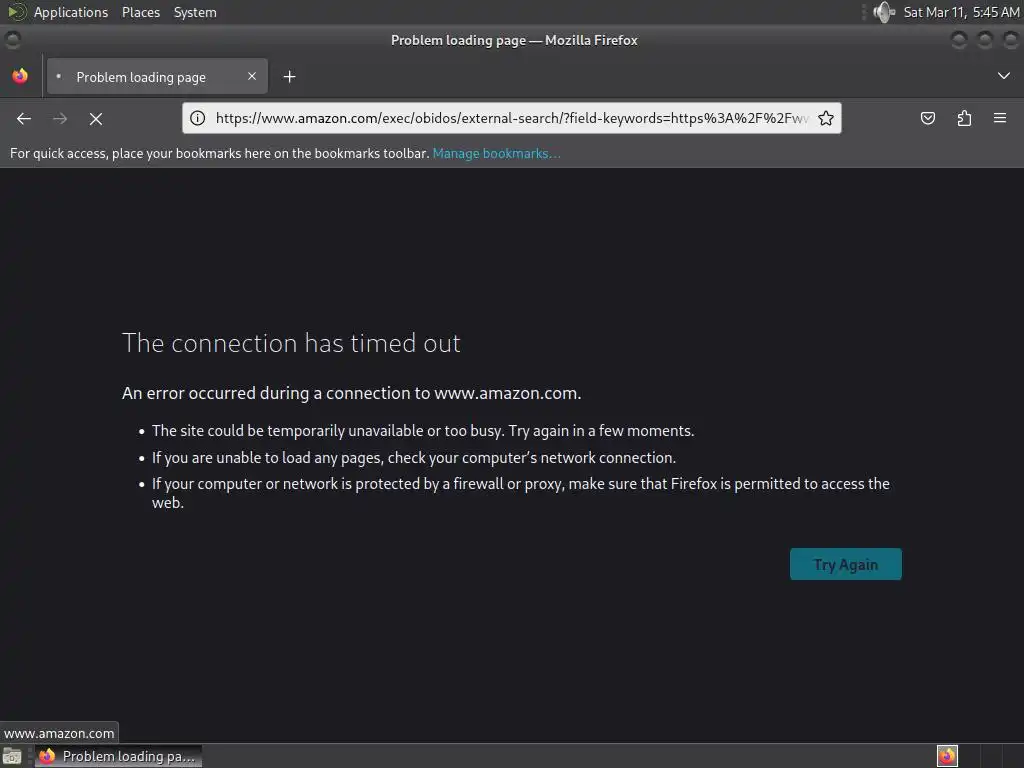Click the site information icon in address bar

click(197, 118)
